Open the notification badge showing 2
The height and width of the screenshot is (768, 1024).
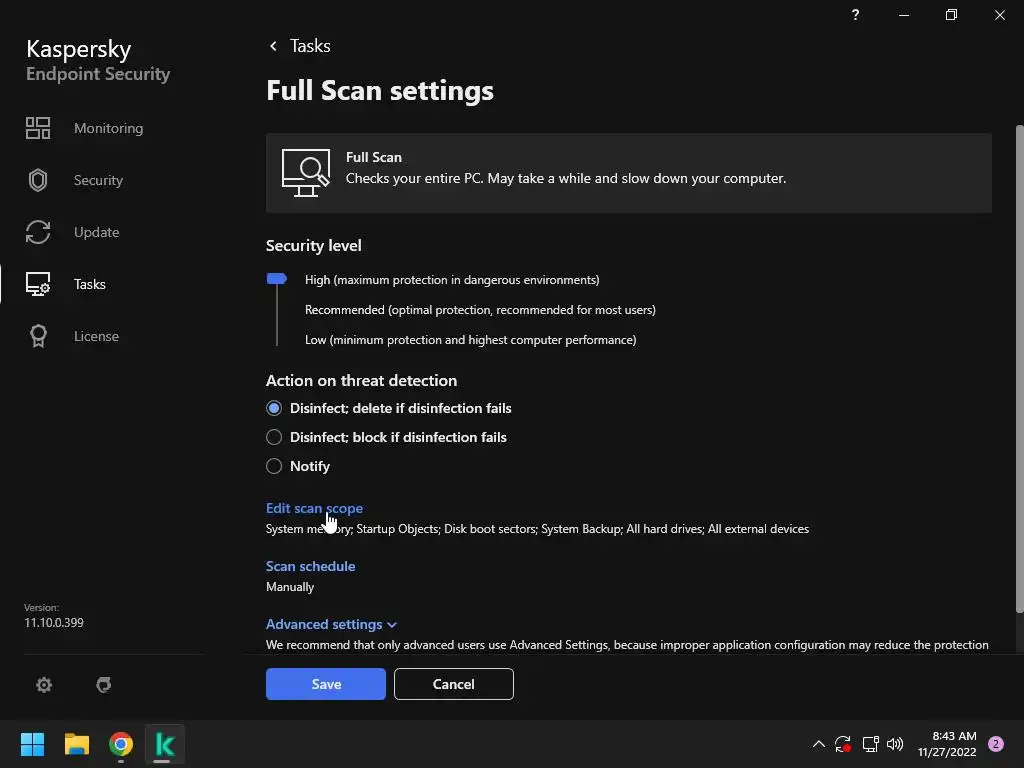[x=996, y=744]
